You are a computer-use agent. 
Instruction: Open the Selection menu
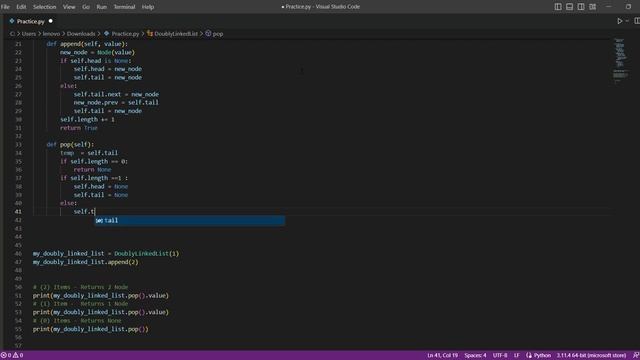pos(44,7)
